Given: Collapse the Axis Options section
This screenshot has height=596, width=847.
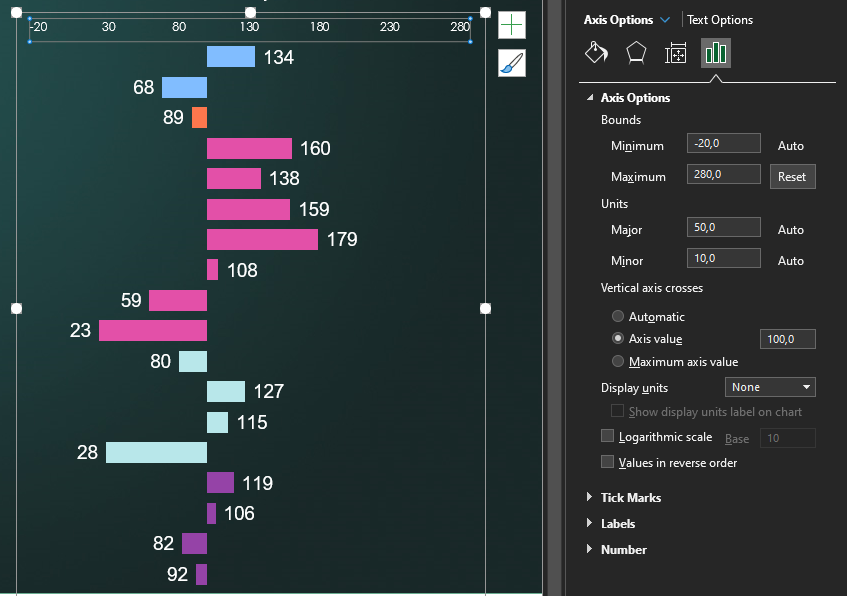Looking at the screenshot, I should [x=590, y=97].
